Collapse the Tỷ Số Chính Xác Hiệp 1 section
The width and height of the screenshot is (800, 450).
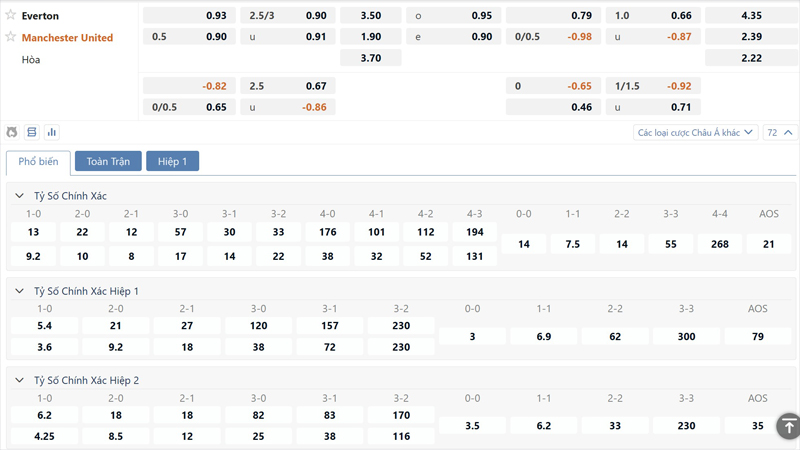(x=19, y=291)
